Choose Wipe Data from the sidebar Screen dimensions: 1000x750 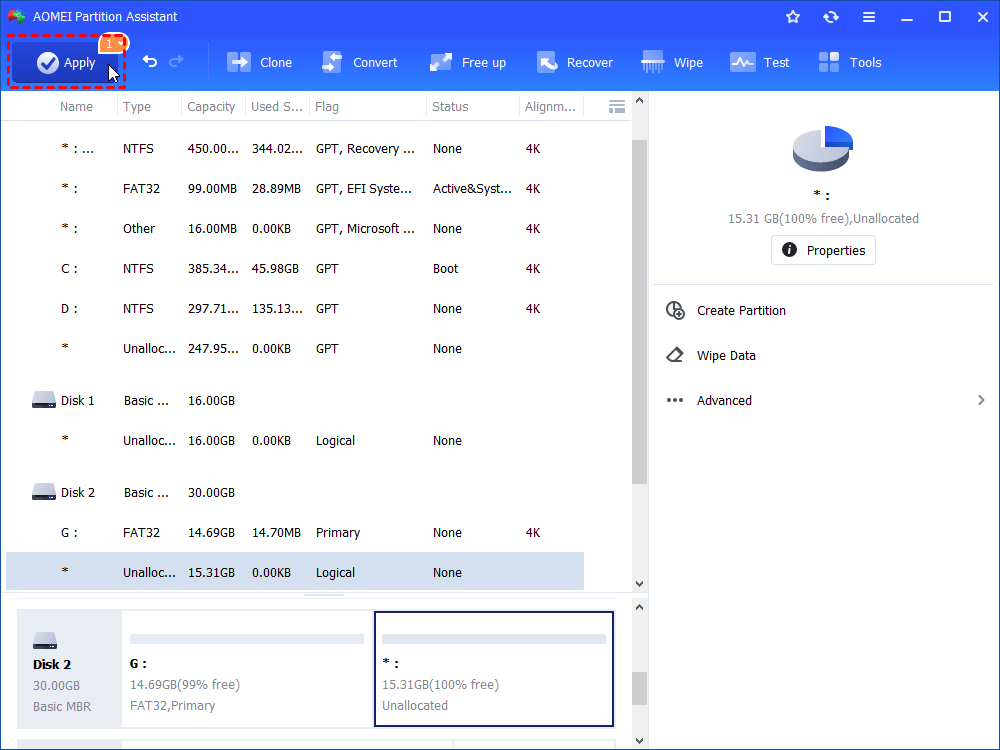(x=725, y=355)
